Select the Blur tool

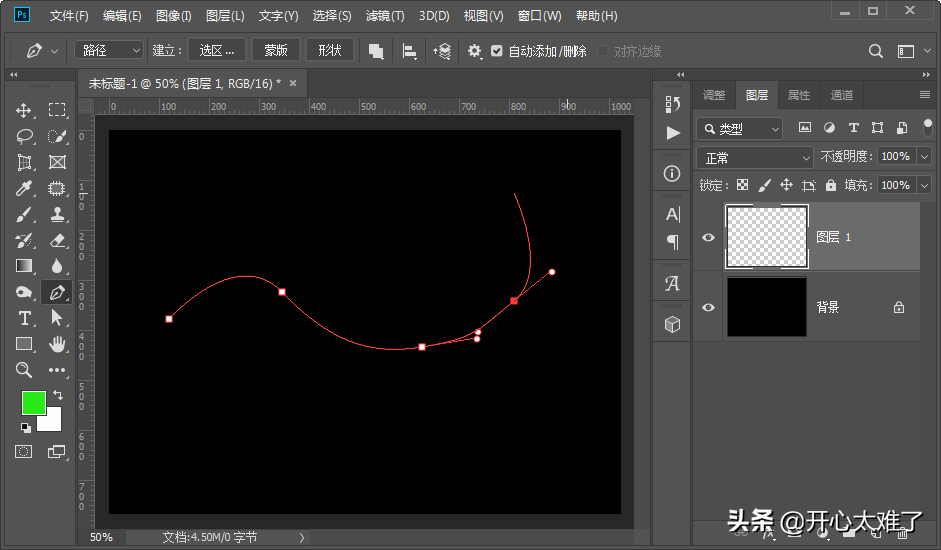pos(57,266)
